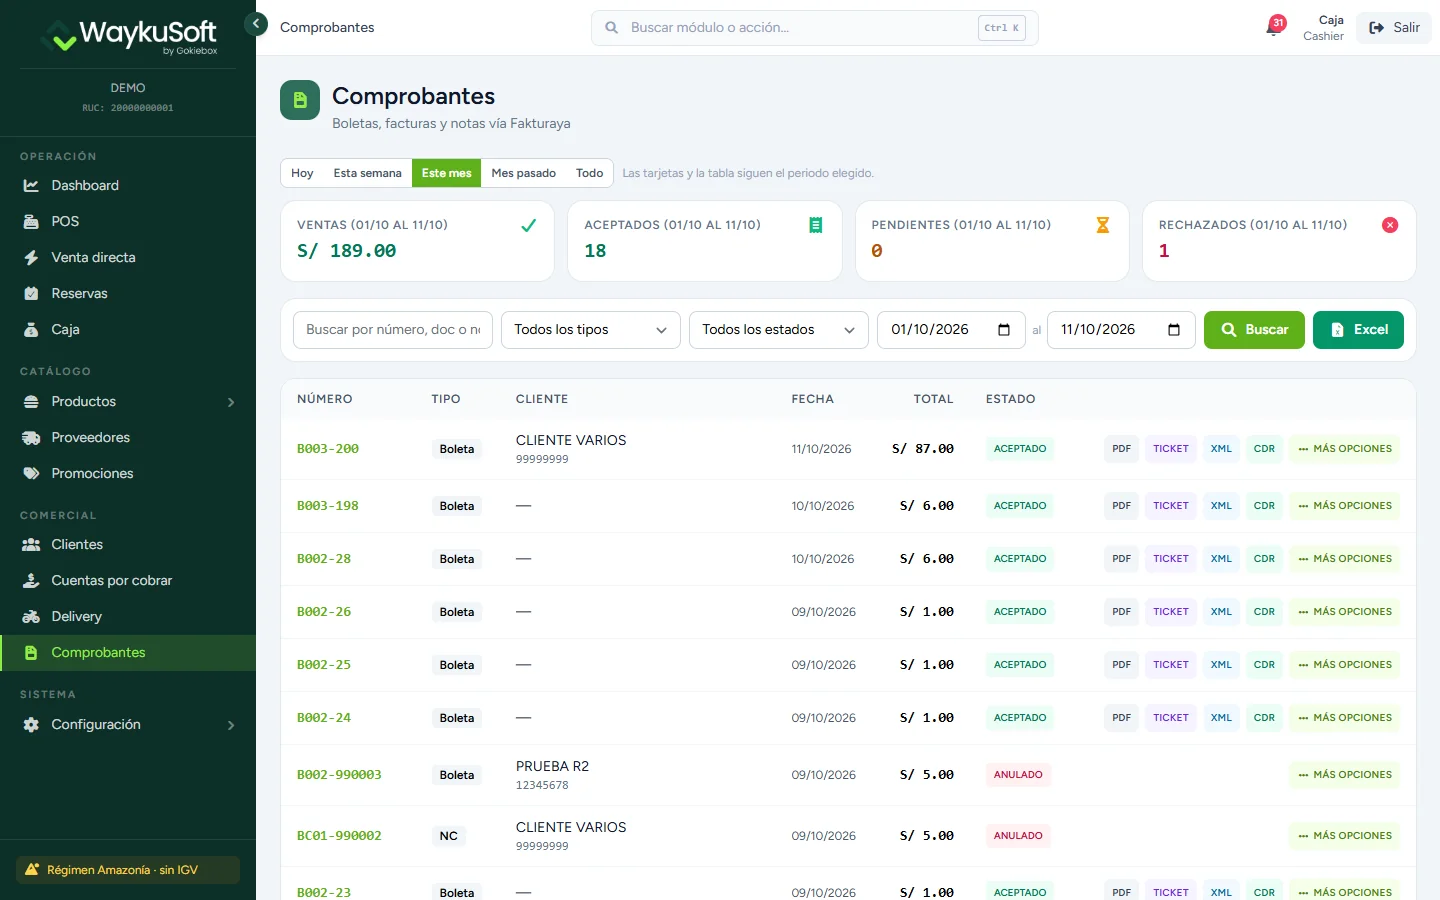Image resolution: width=1440 pixels, height=900 pixels.
Task: Export the list with the Excel button
Action: point(1358,330)
